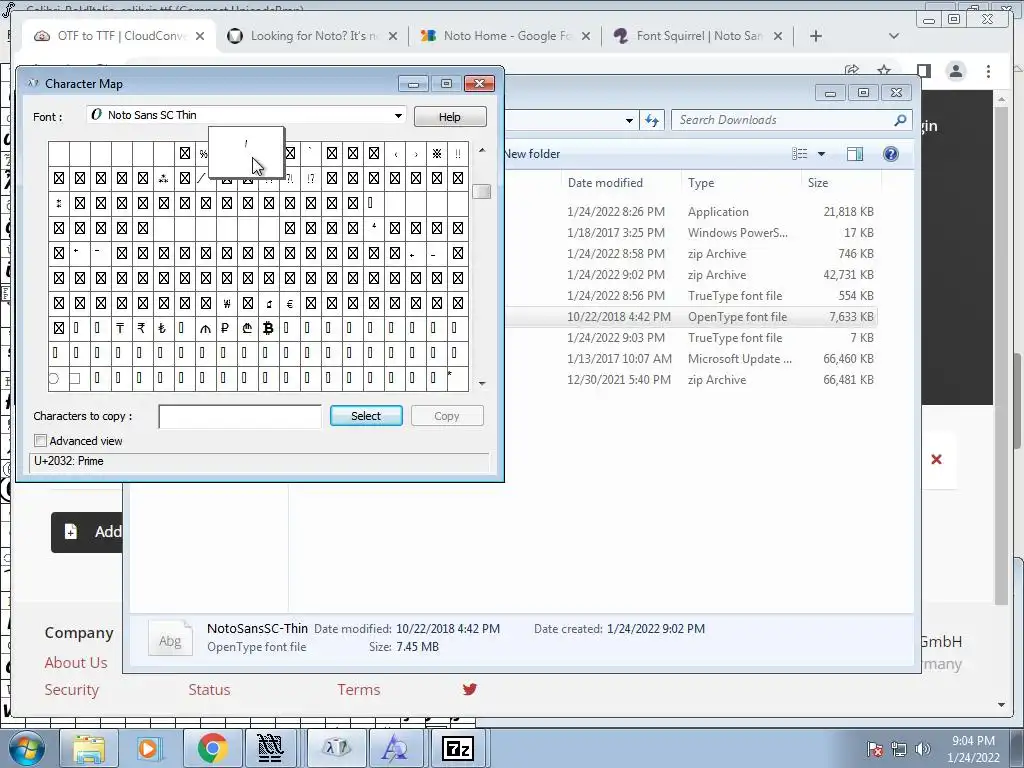Open the Font dropdown in Character Map

coord(398,116)
